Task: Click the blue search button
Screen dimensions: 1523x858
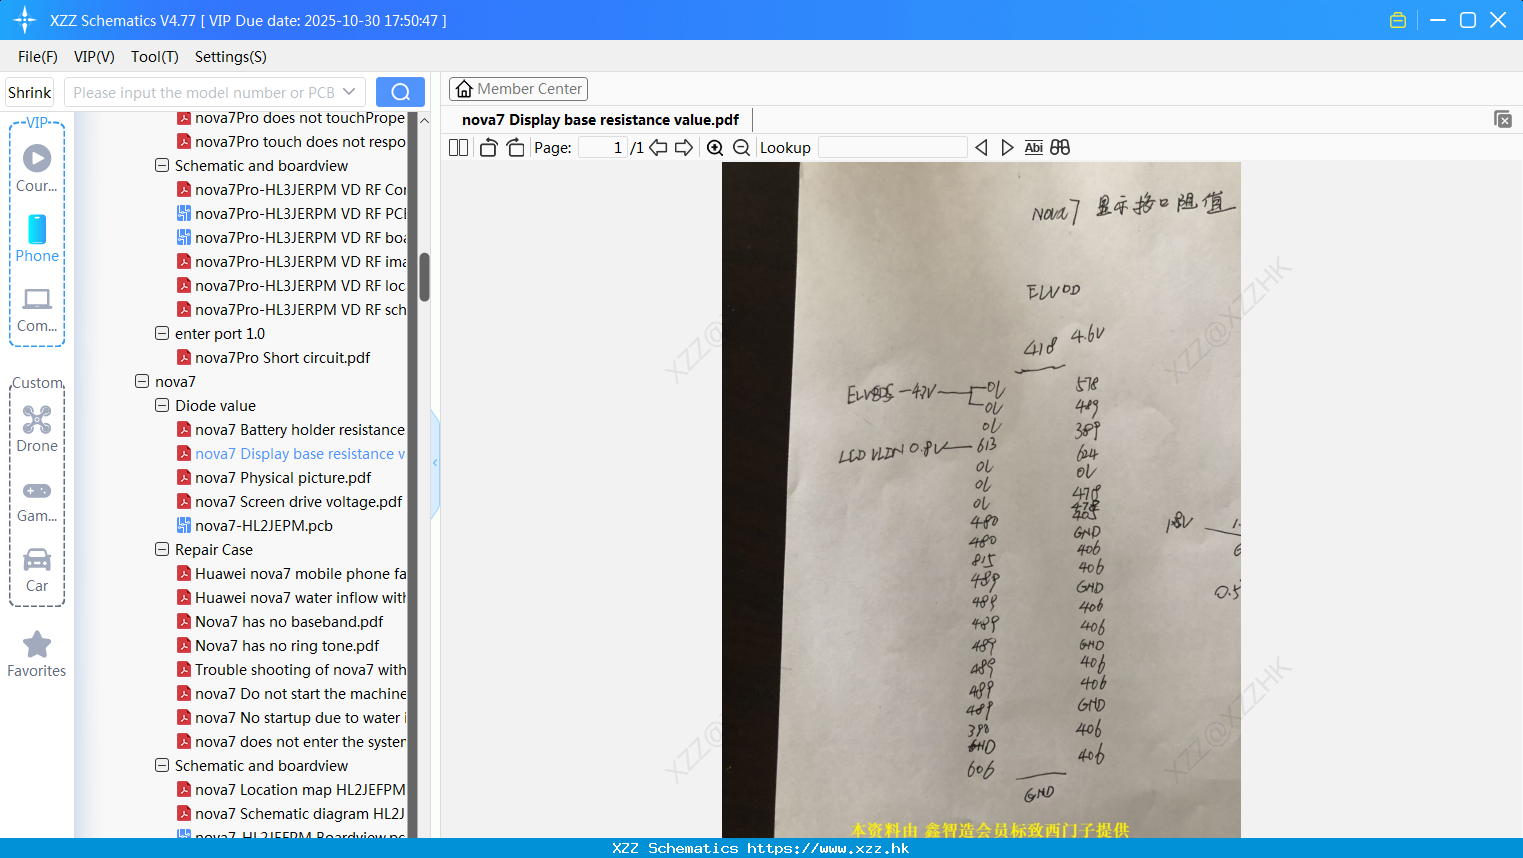Action: click(400, 92)
